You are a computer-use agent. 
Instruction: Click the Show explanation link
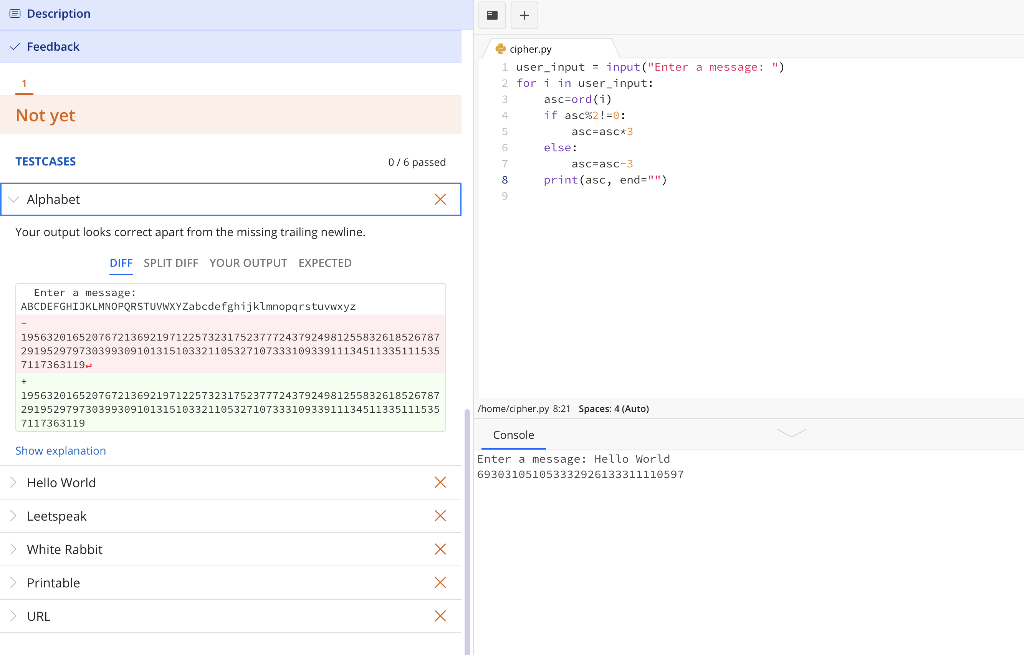tap(60, 451)
